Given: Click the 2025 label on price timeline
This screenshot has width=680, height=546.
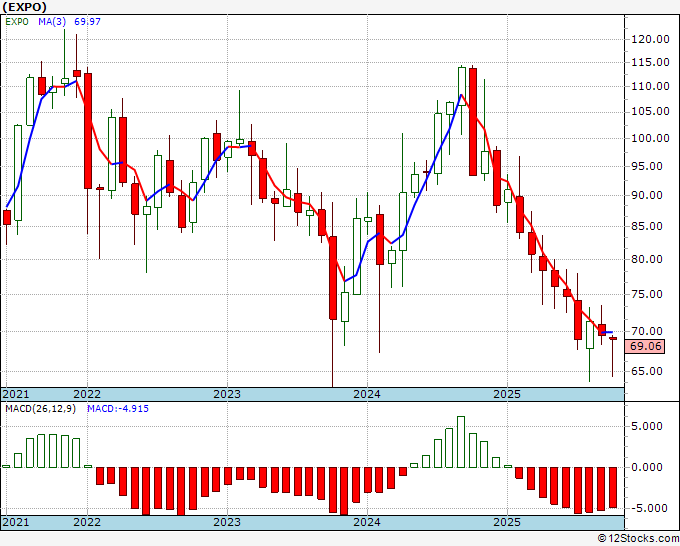Looking at the screenshot, I should [x=507, y=394].
